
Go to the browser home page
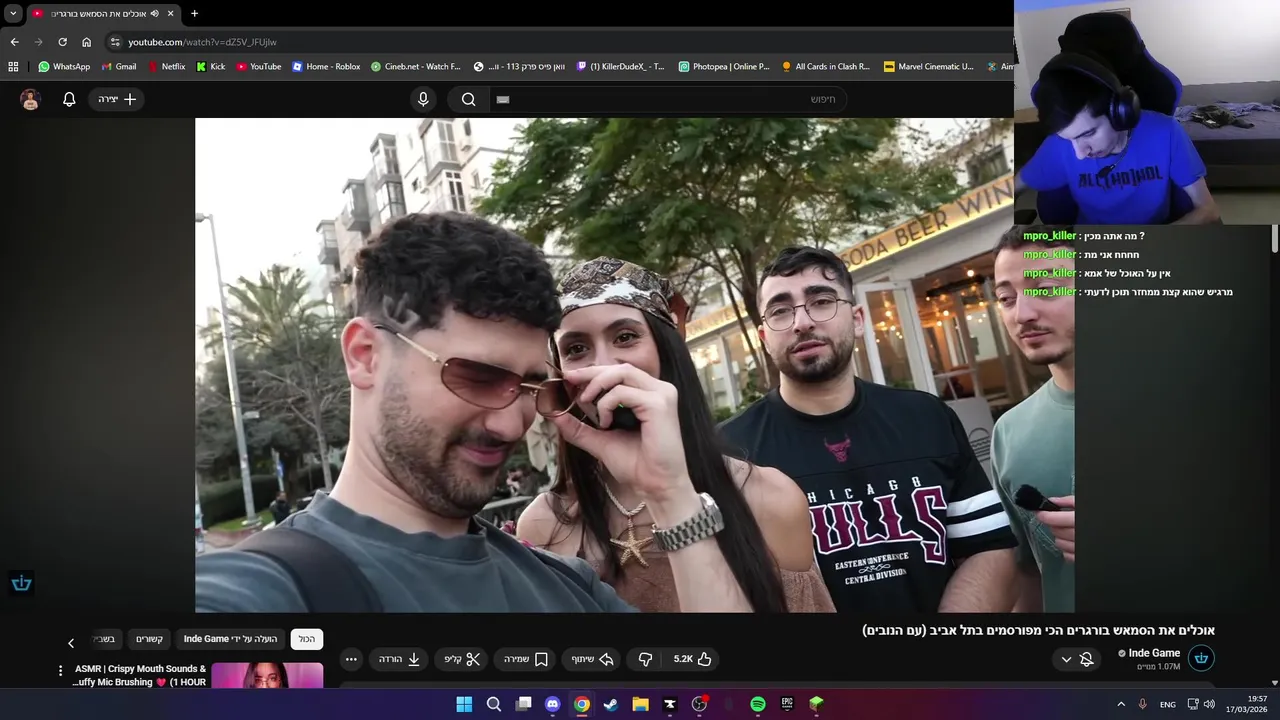[86, 42]
